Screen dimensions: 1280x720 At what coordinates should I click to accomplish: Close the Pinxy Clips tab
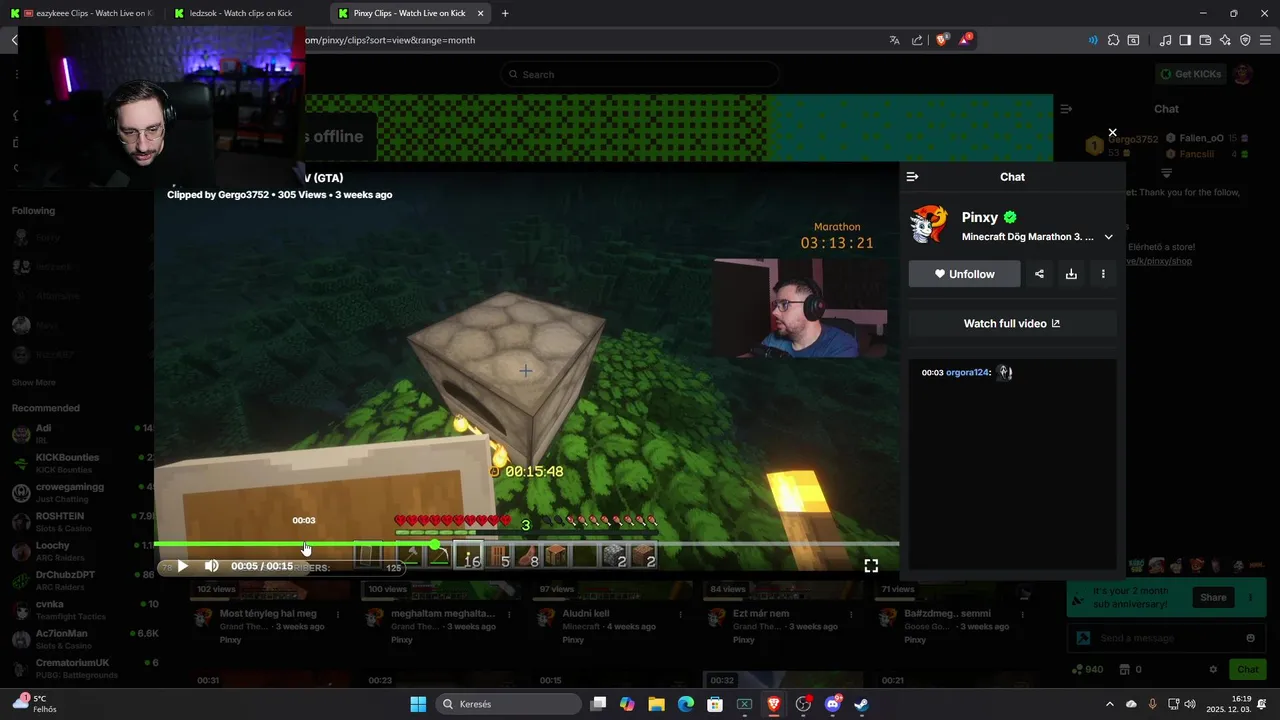pos(480,13)
